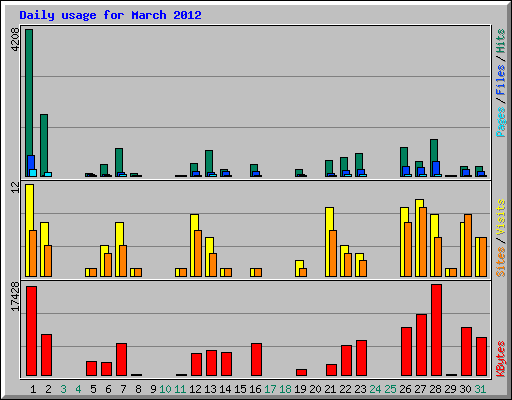Image resolution: width=512 pixels, height=400 pixels.
Task: Click the cyan "Pages" legend label
Action: pyautogui.click(x=501, y=122)
